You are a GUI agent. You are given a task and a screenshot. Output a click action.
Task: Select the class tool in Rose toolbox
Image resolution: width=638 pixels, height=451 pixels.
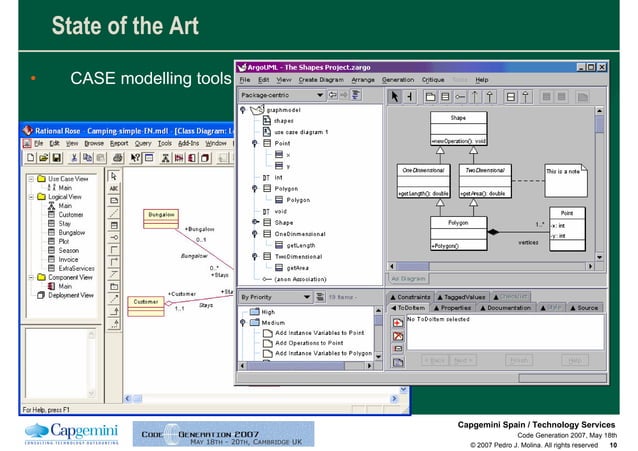[114, 225]
